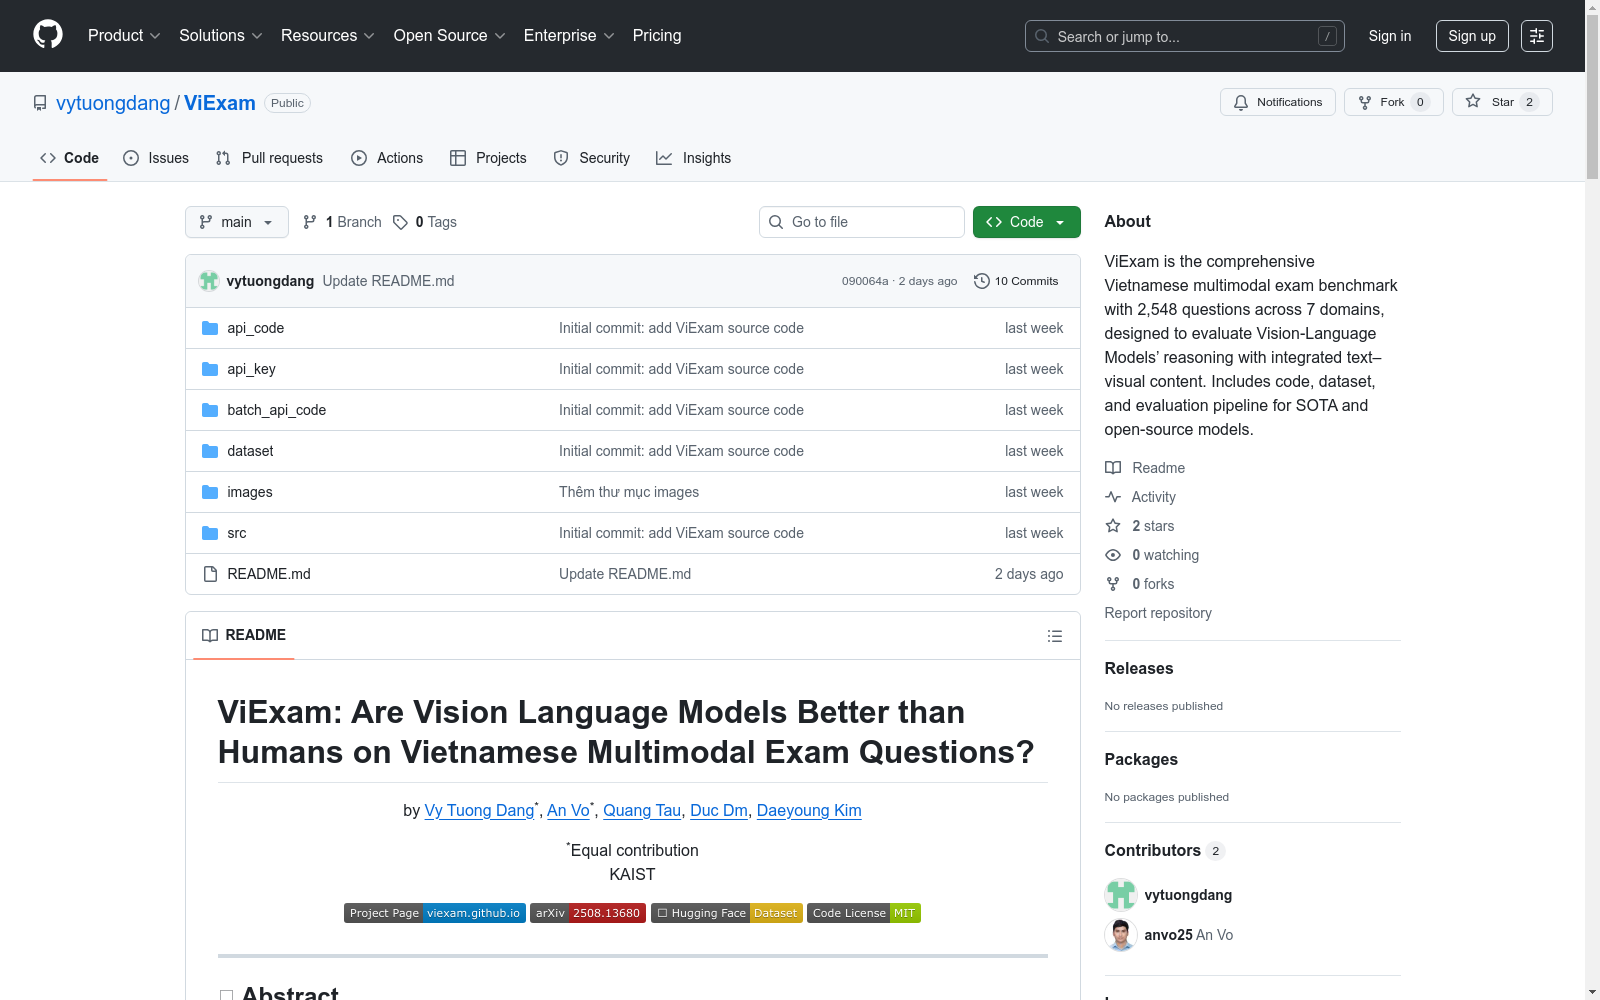The height and width of the screenshot is (1000, 1600).
Task: Open the README.md file icon
Action: 210,574
